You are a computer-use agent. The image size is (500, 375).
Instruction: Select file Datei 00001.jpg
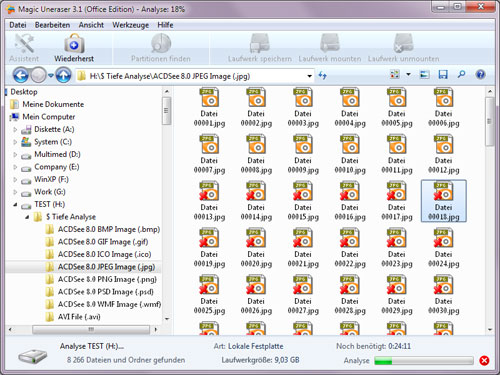(209, 107)
